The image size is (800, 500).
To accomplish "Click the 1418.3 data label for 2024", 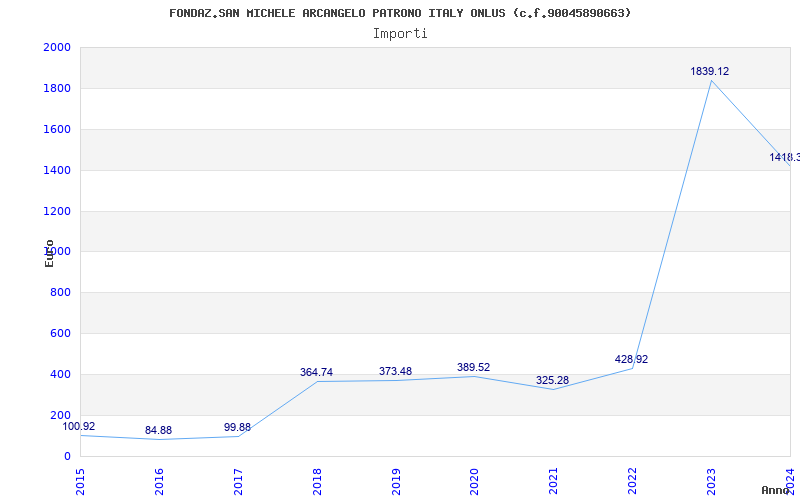I will (x=785, y=157).
